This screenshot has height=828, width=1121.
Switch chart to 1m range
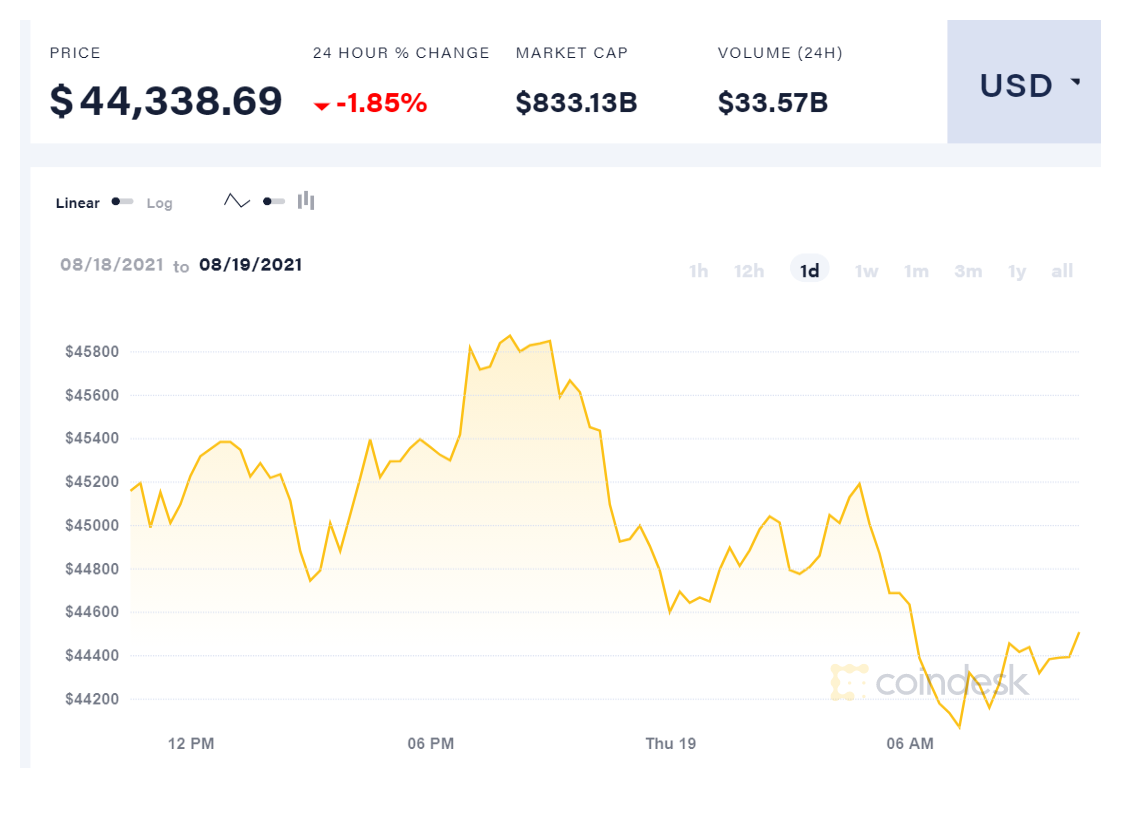pos(916,271)
